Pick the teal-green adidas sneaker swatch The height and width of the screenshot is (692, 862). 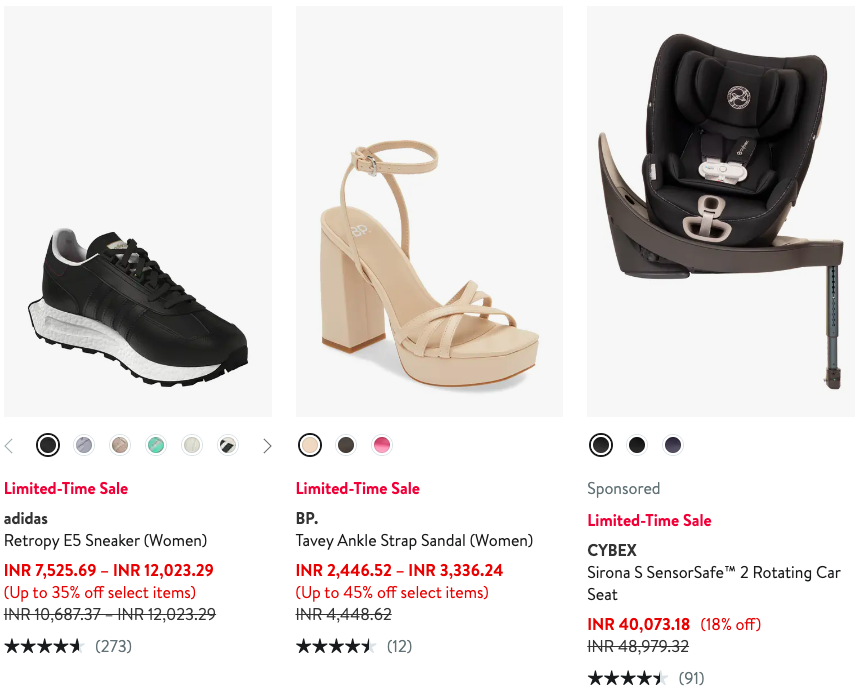click(x=156, y=445)
